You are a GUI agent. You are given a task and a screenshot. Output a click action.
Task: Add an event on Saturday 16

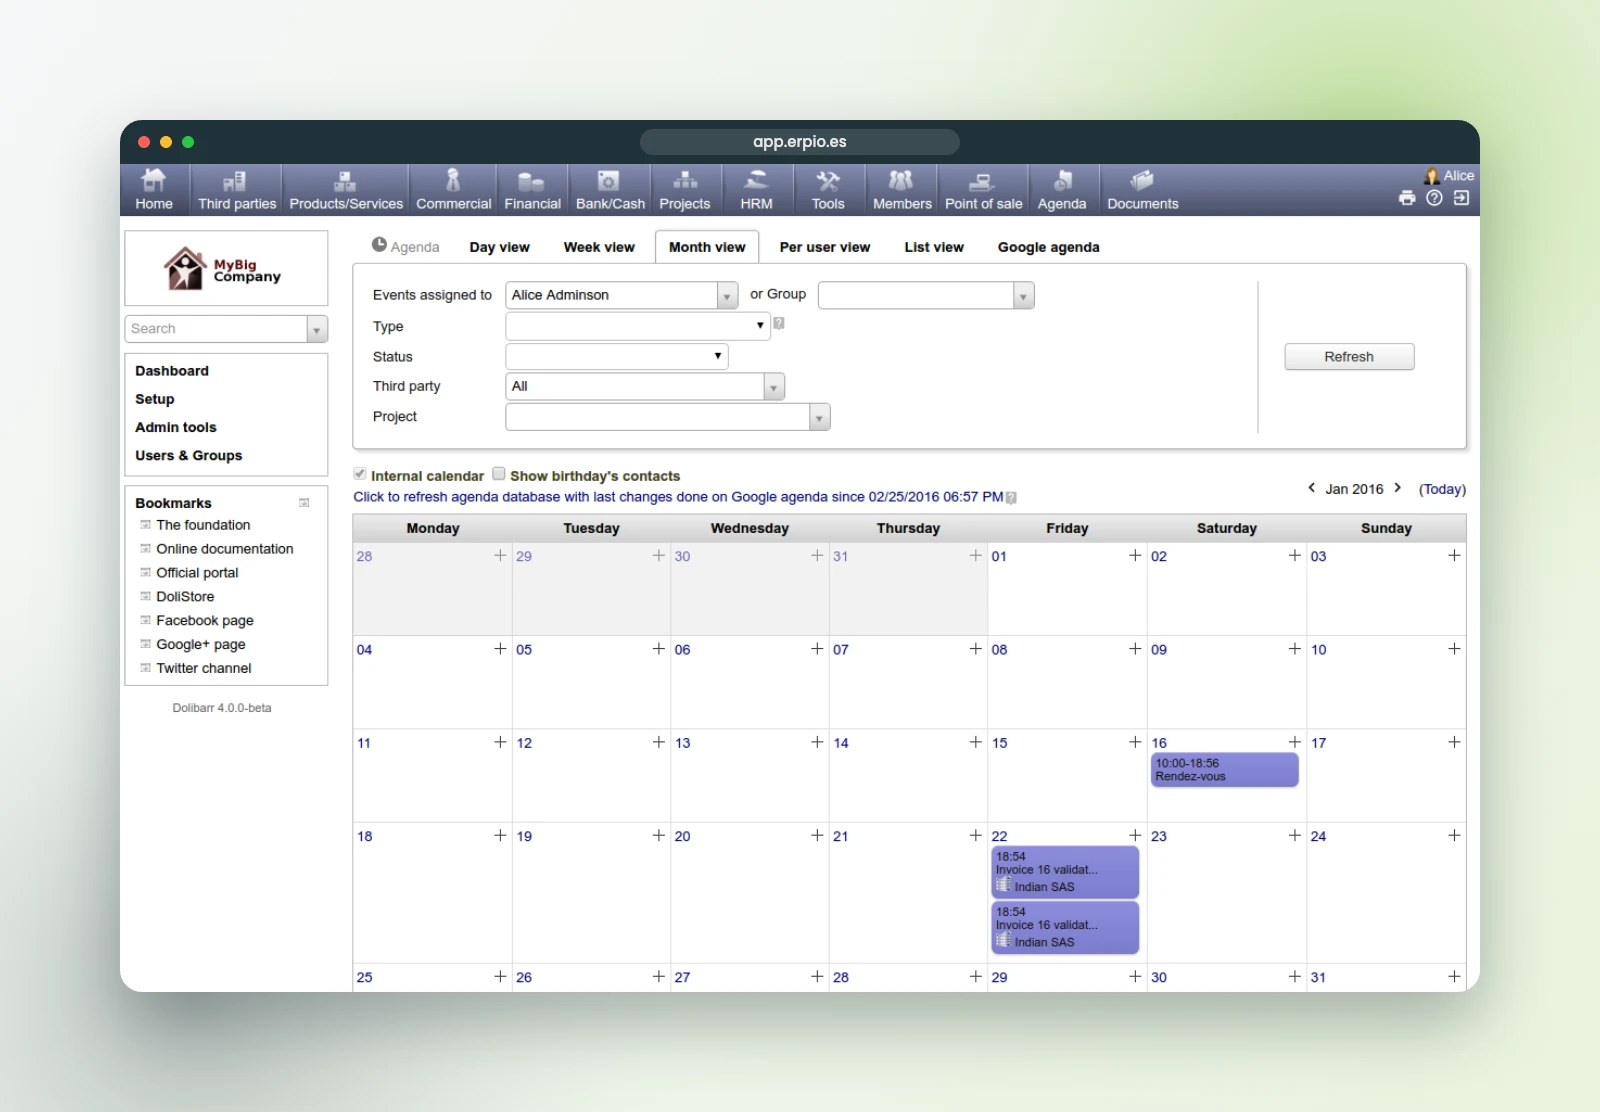tap(1294, 742)
